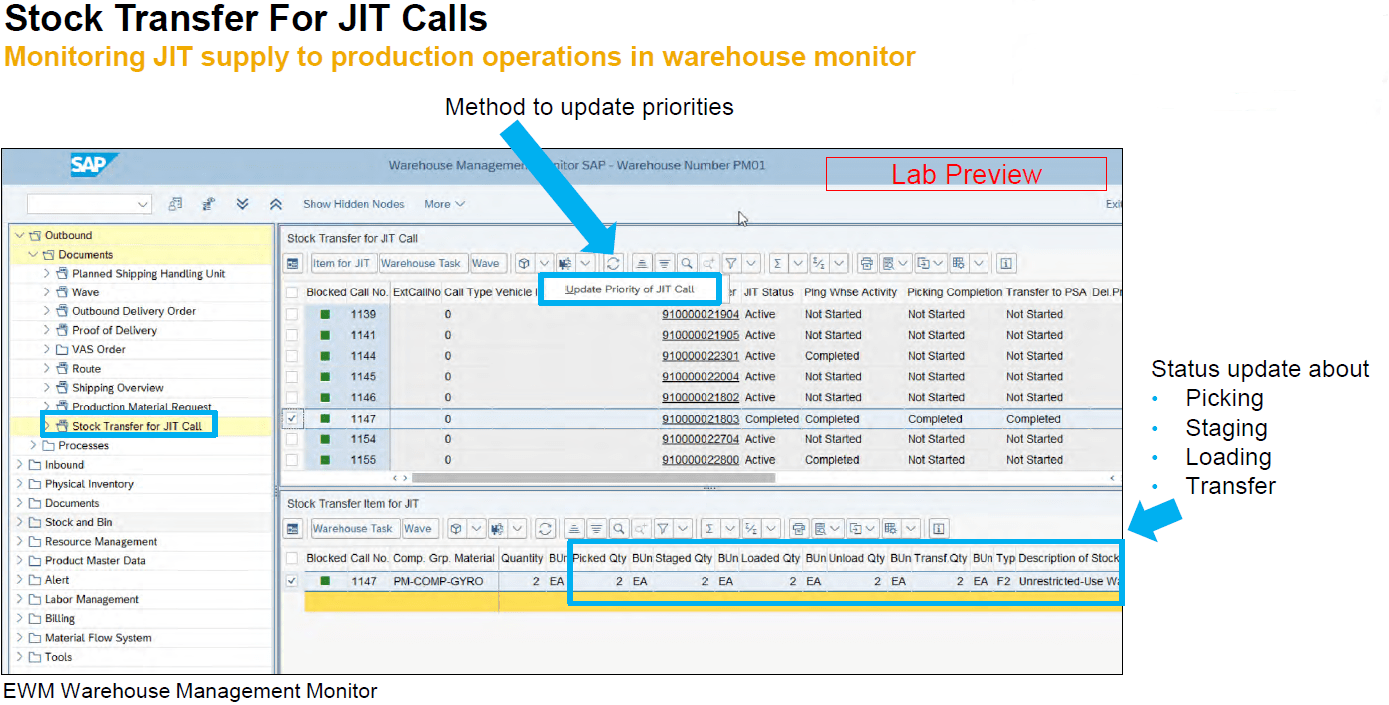Image resolution: width=1389 pixels, height=705 pixels.
Task: Click the SAP logo in the header
Action: (94, 165)
